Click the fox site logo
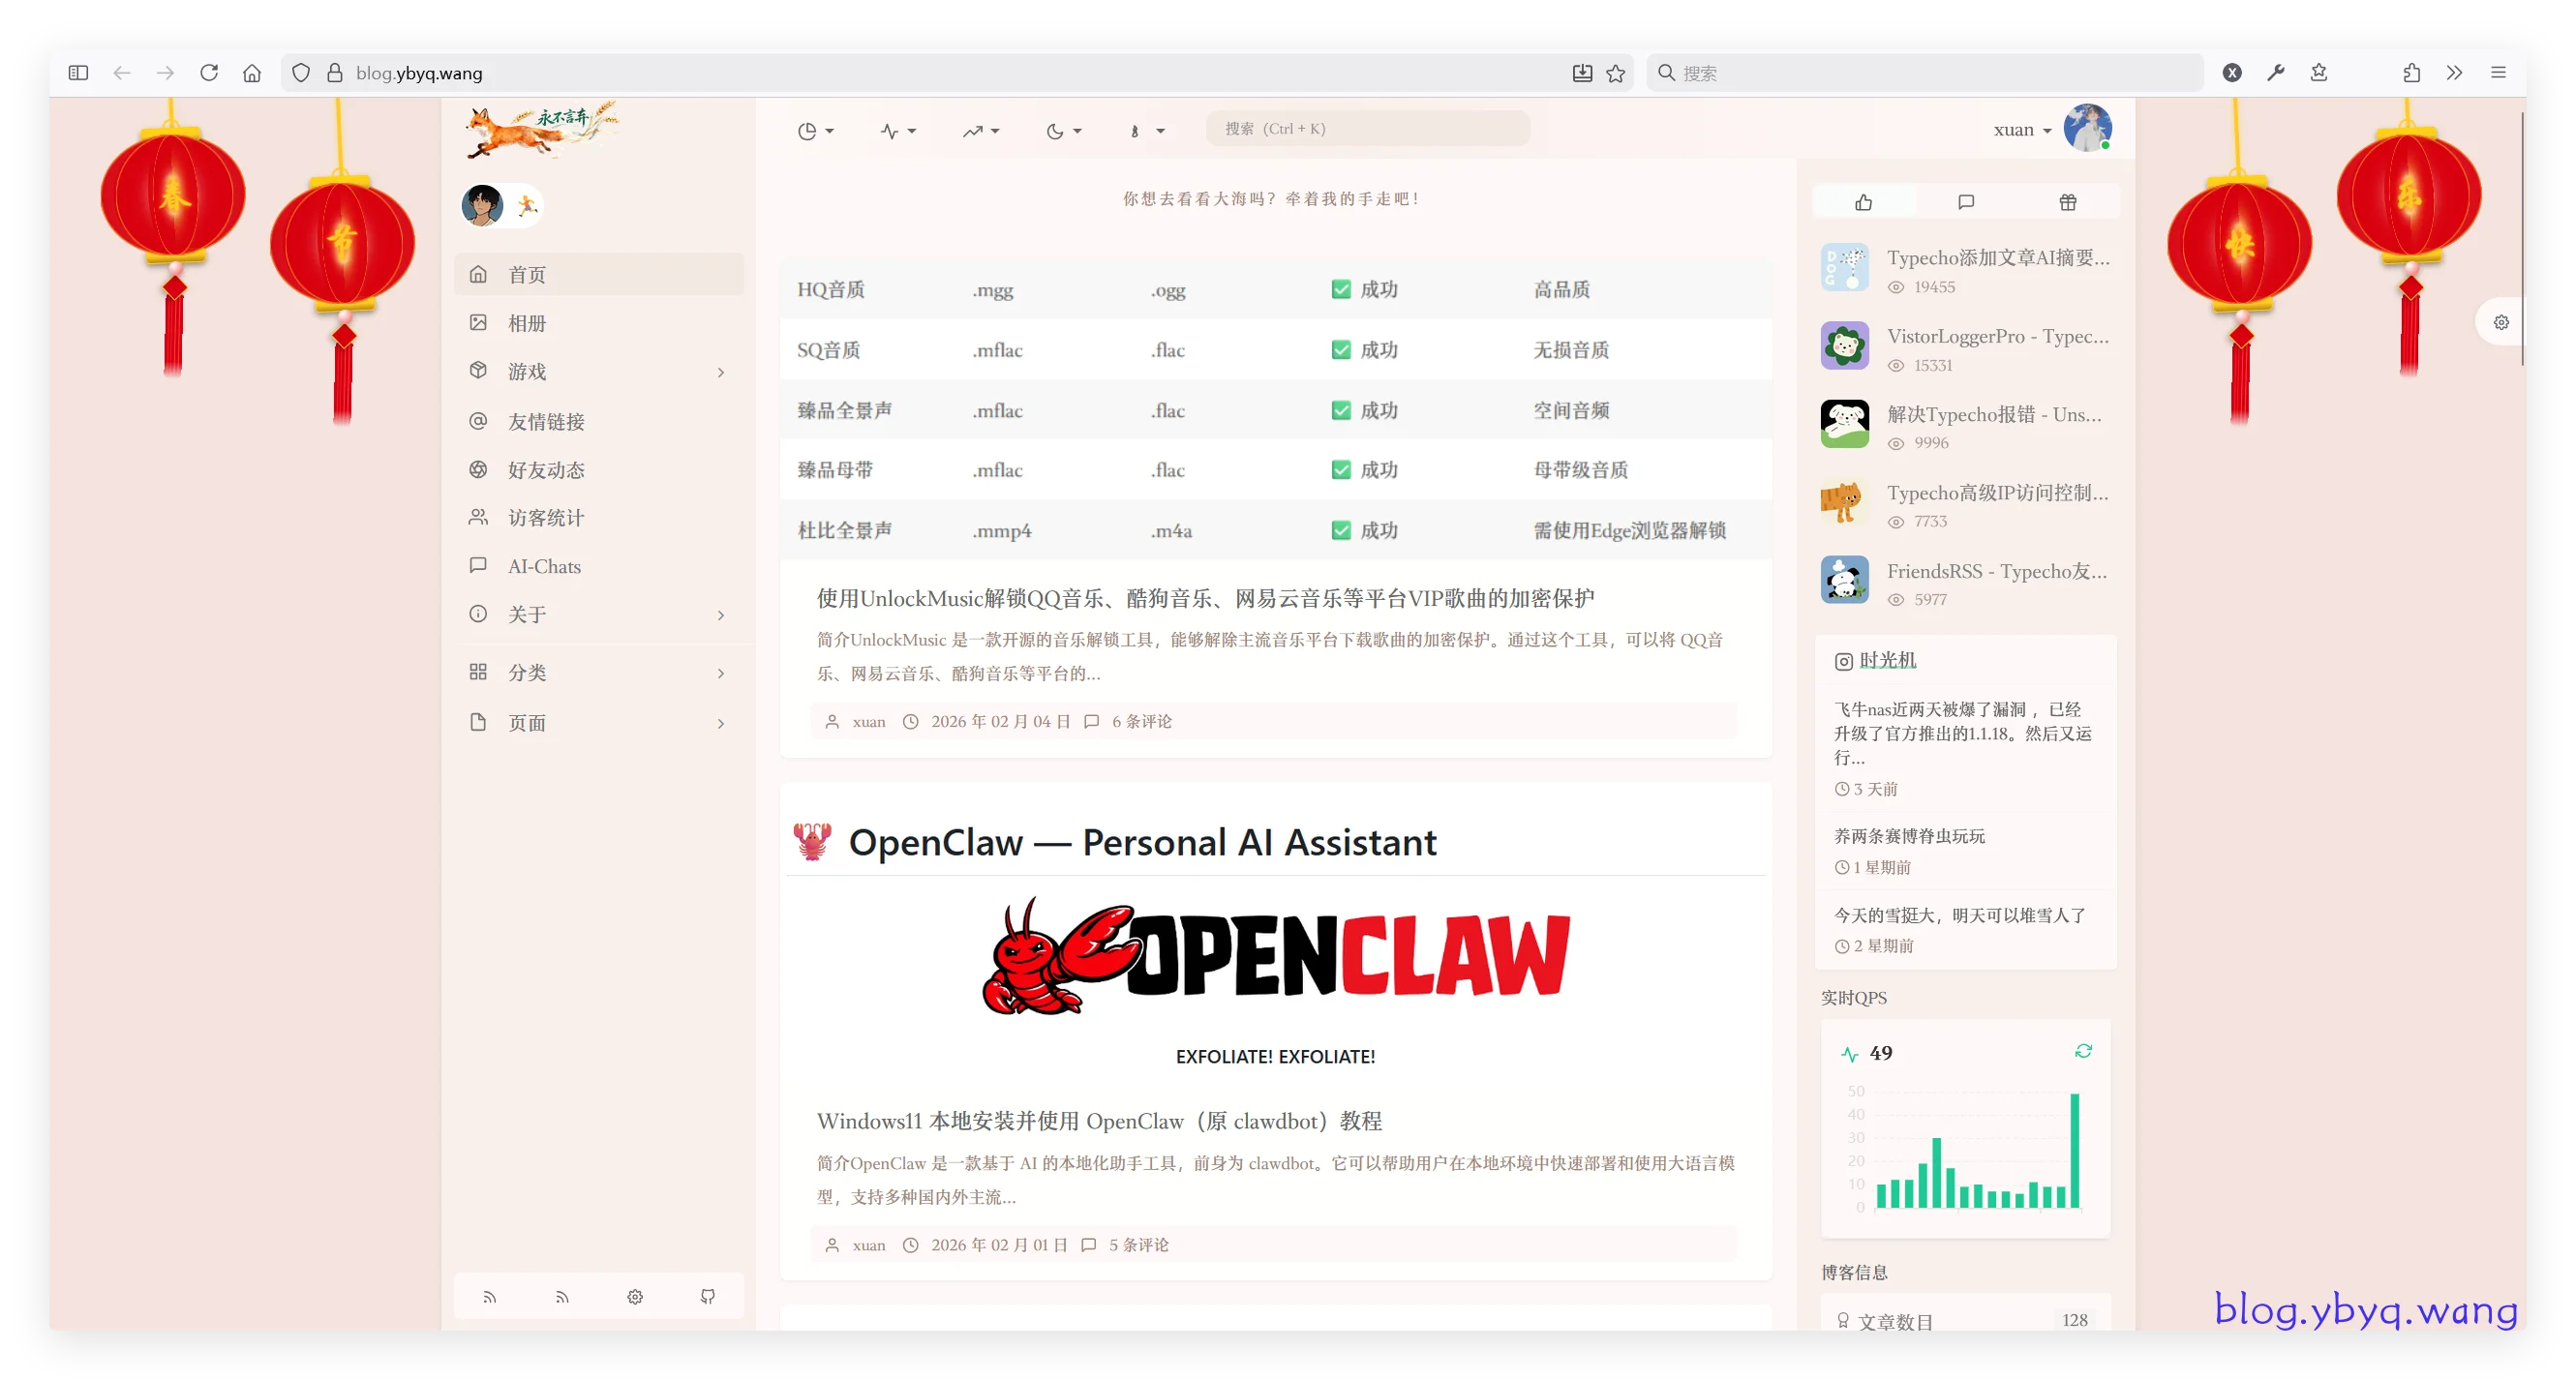 click(x=541, y=130)
